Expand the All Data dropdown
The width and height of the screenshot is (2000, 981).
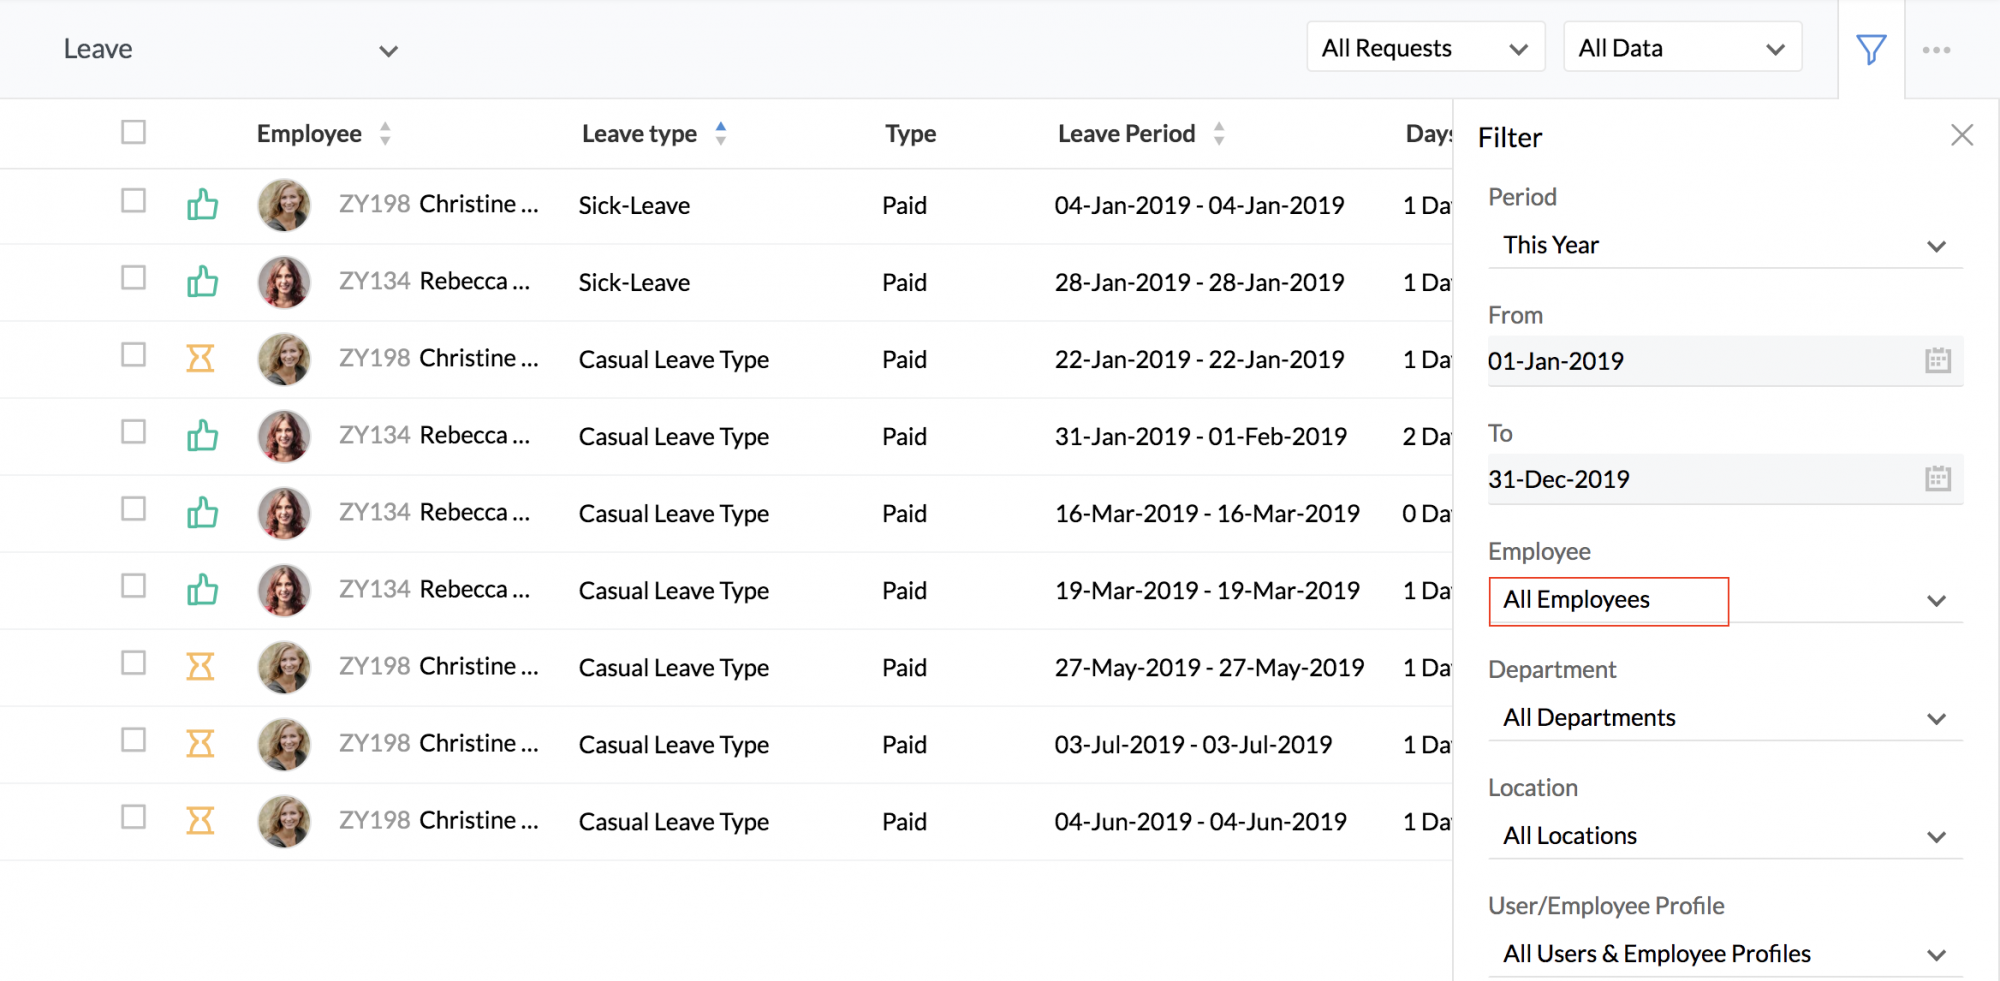[x=1681, y=48]
